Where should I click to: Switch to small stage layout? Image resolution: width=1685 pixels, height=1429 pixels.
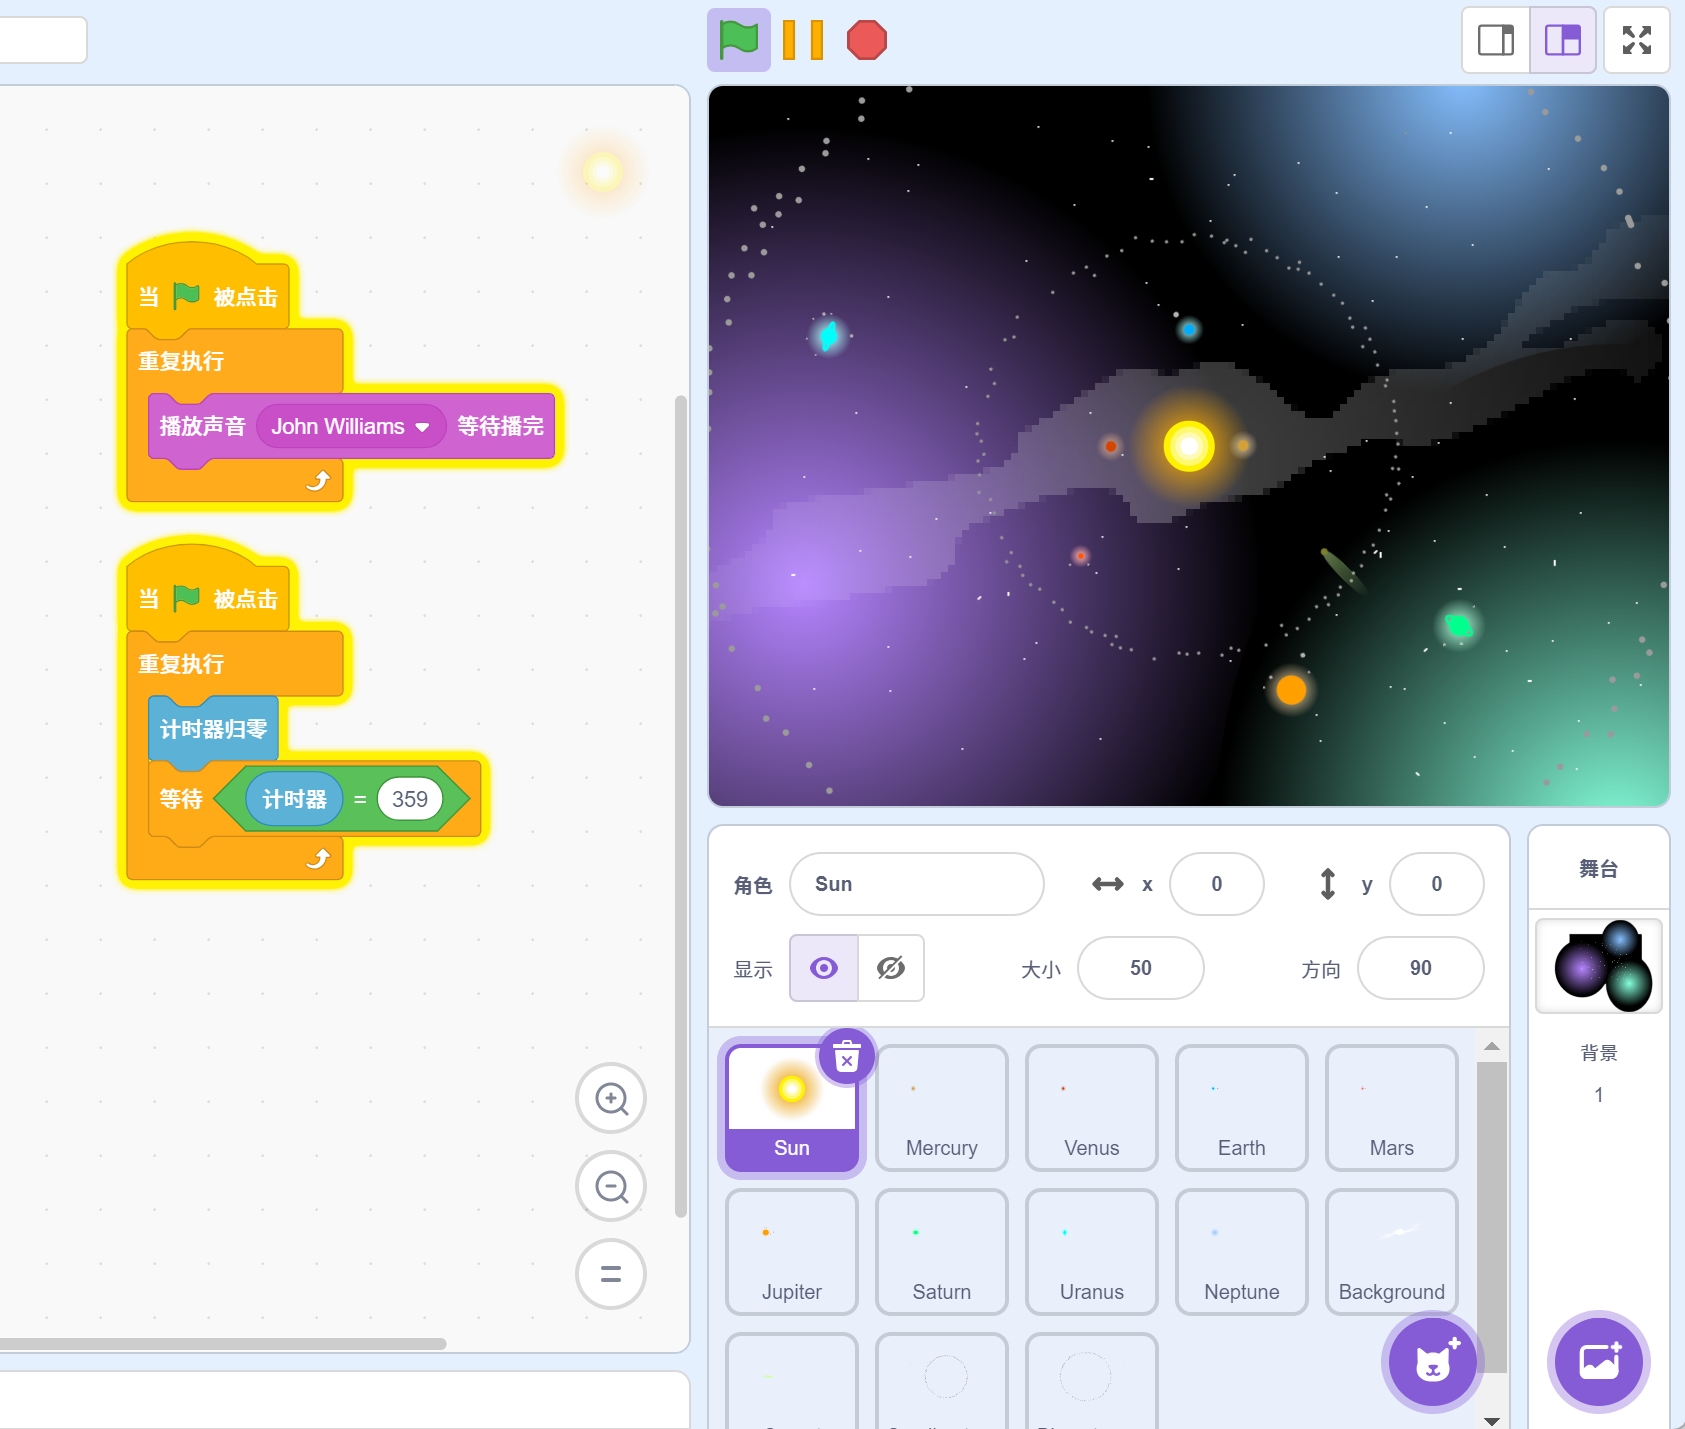(1496, 40)
